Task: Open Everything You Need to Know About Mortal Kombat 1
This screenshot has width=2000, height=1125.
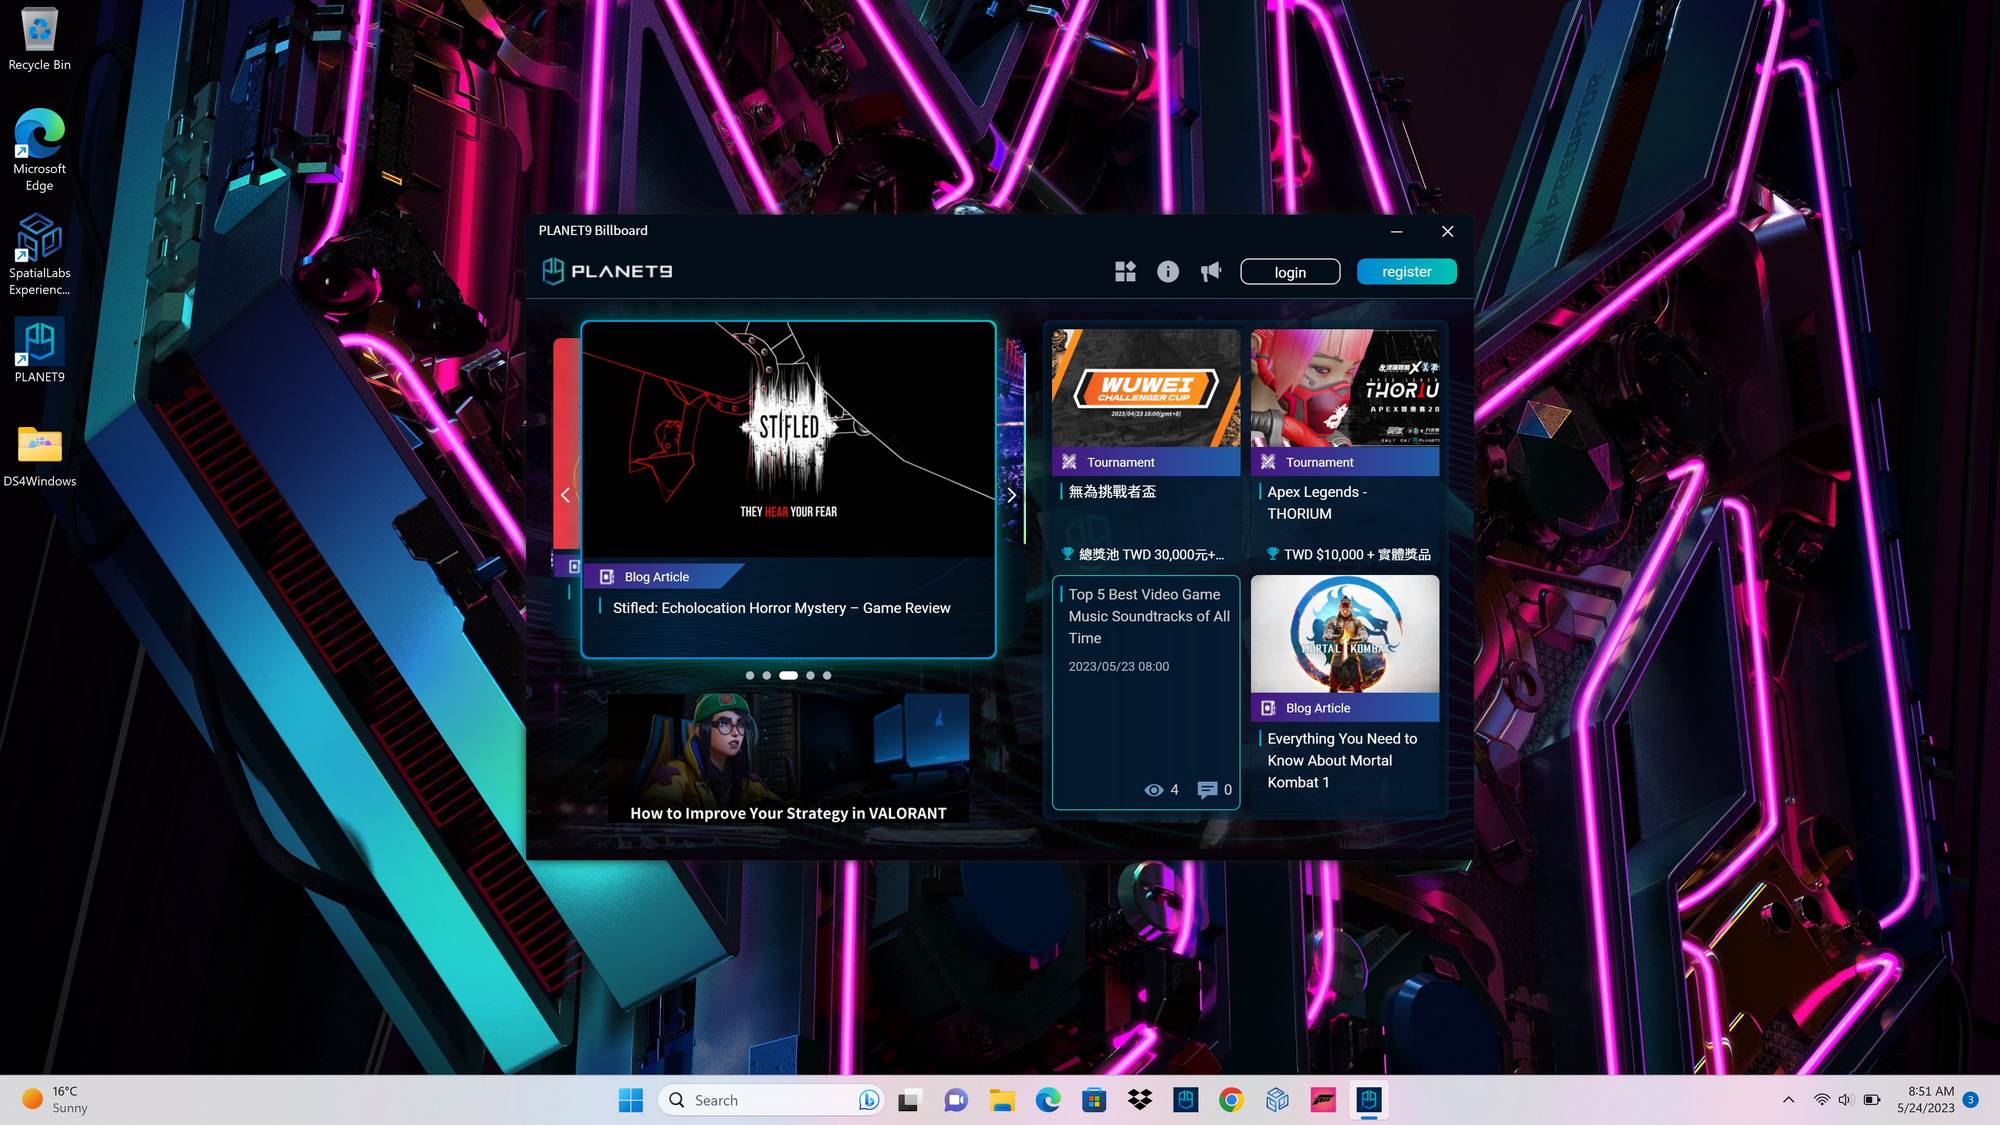Action: (x=1342, y=761)
